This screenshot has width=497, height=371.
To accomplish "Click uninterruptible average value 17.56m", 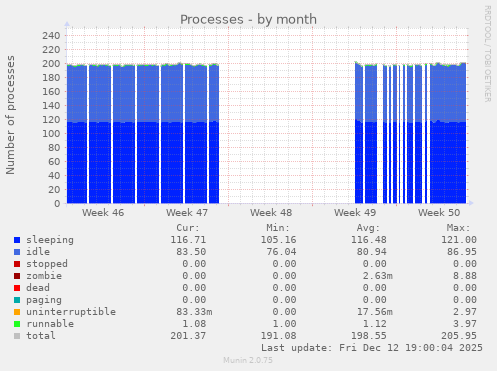I will [375, 312].
